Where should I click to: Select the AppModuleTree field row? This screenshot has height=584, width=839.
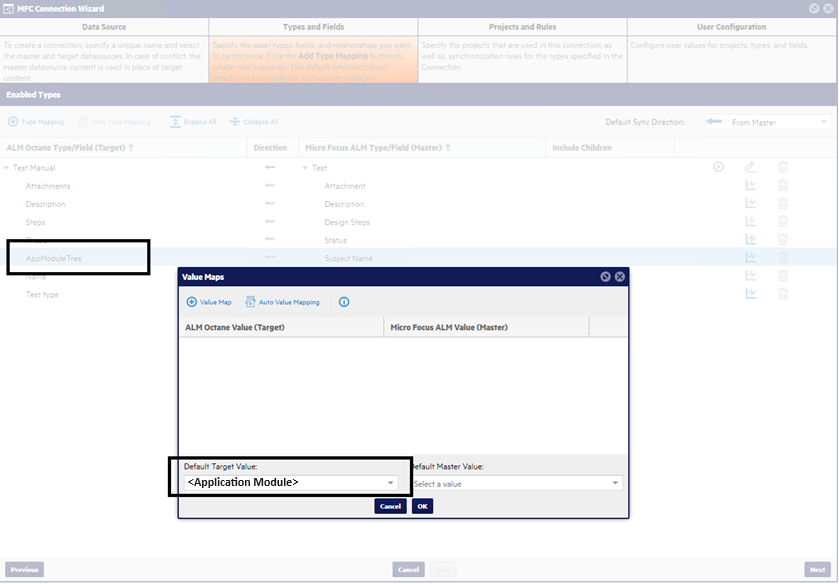pyautogui.click(x=54, y=258)
